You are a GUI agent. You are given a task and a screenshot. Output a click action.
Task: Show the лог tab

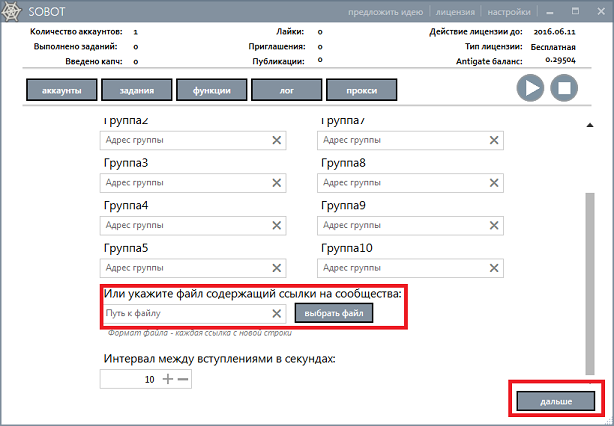[286, 91]
